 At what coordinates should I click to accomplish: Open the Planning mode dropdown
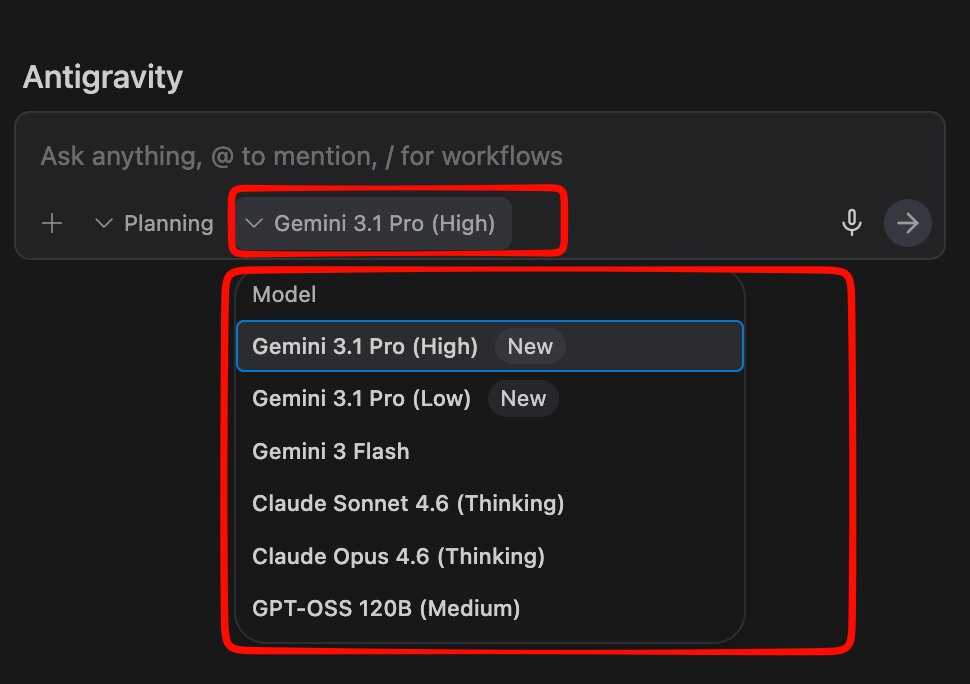tap(154, 223)
